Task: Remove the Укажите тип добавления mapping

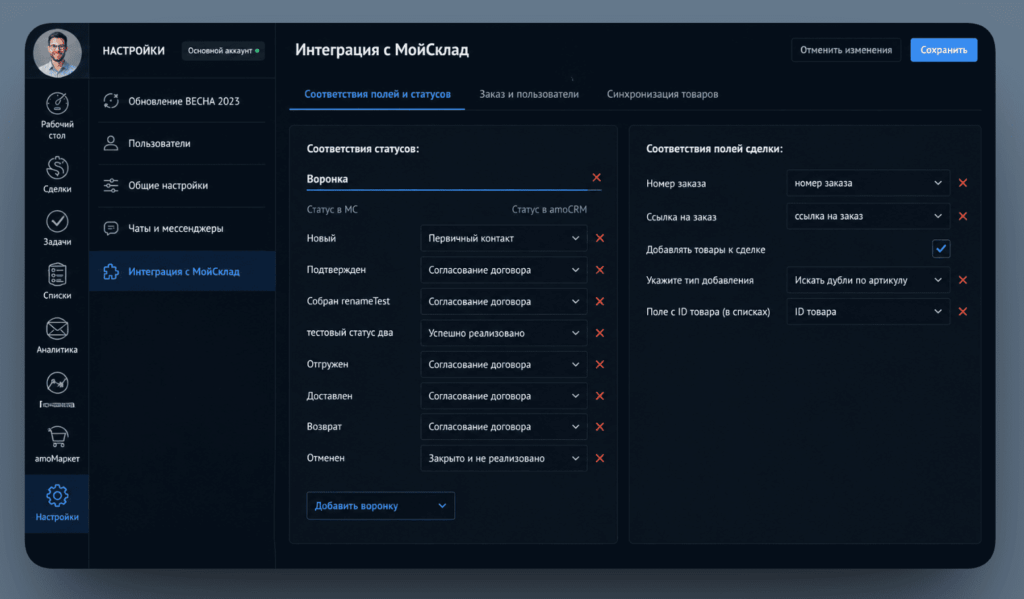Action: click(x=963, y=280)
